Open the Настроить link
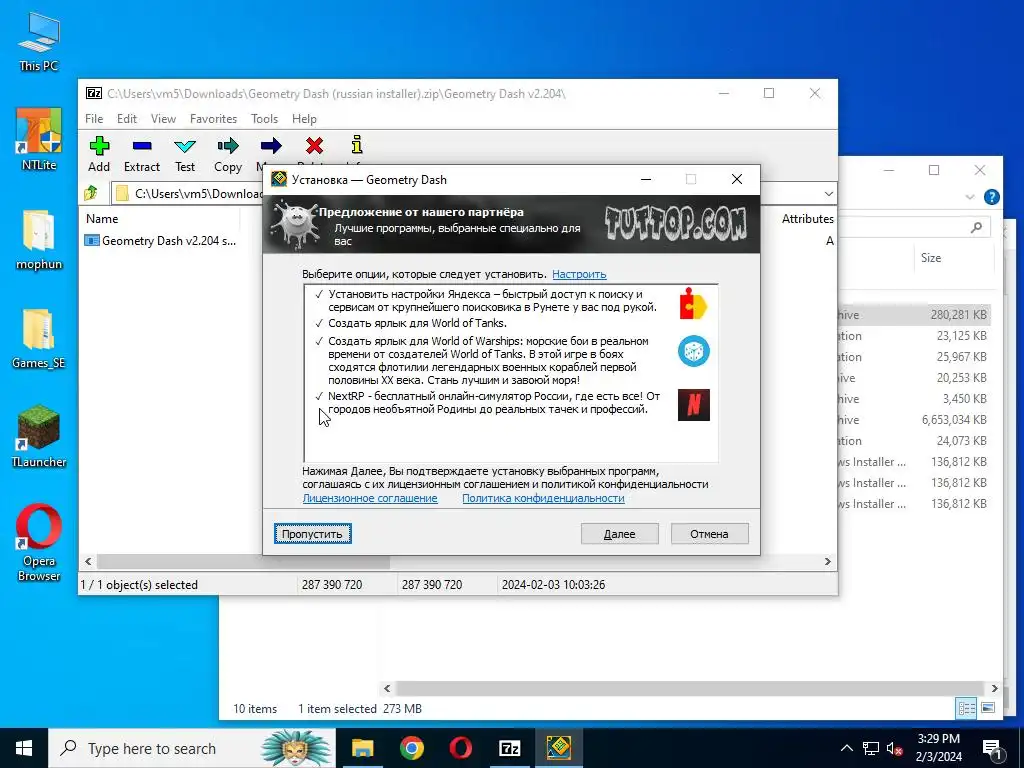 (x=579, y=274)
